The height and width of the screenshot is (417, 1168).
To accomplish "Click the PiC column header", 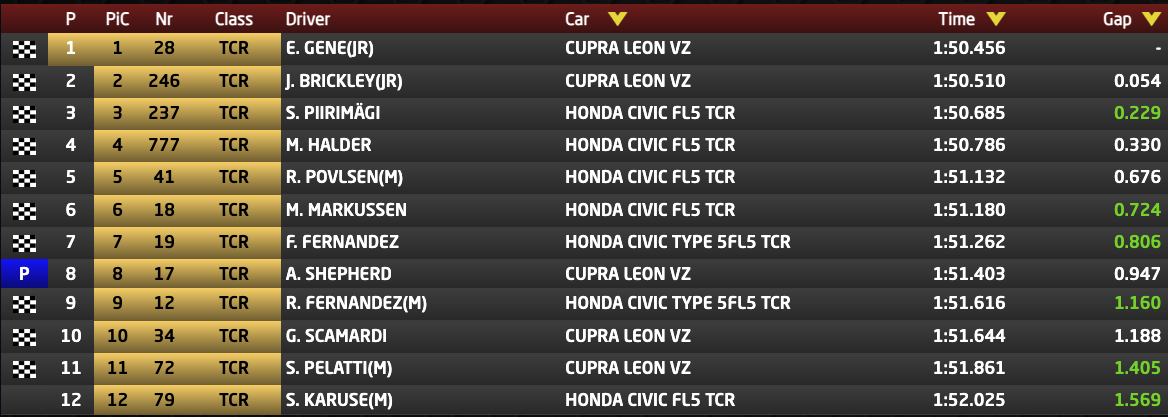I will click(117, 18).
